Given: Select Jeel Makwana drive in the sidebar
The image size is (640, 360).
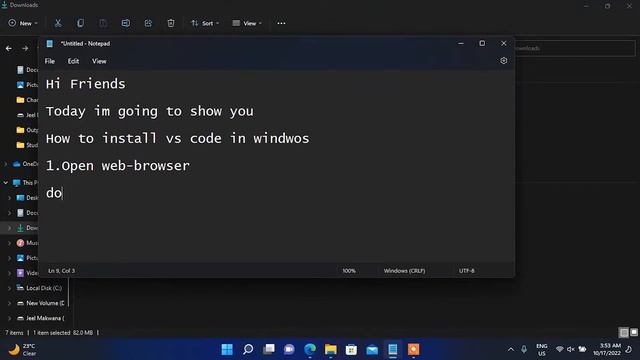Looking at the screenshot, I should (45, 318).
